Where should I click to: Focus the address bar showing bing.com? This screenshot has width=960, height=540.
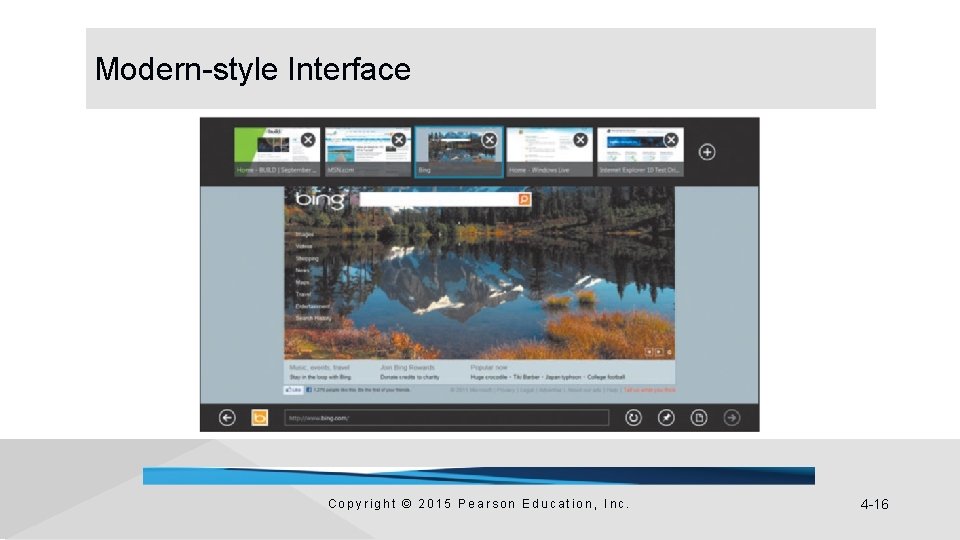(446, 418)
